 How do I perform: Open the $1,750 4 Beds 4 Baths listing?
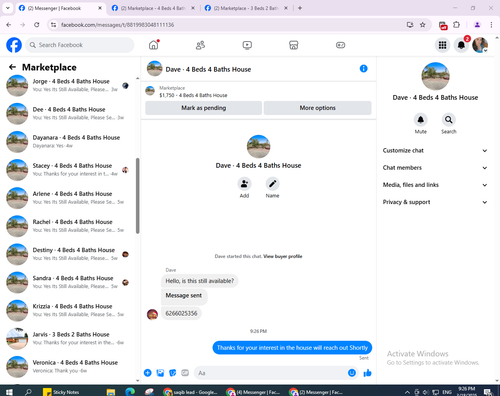coord(193,95)
